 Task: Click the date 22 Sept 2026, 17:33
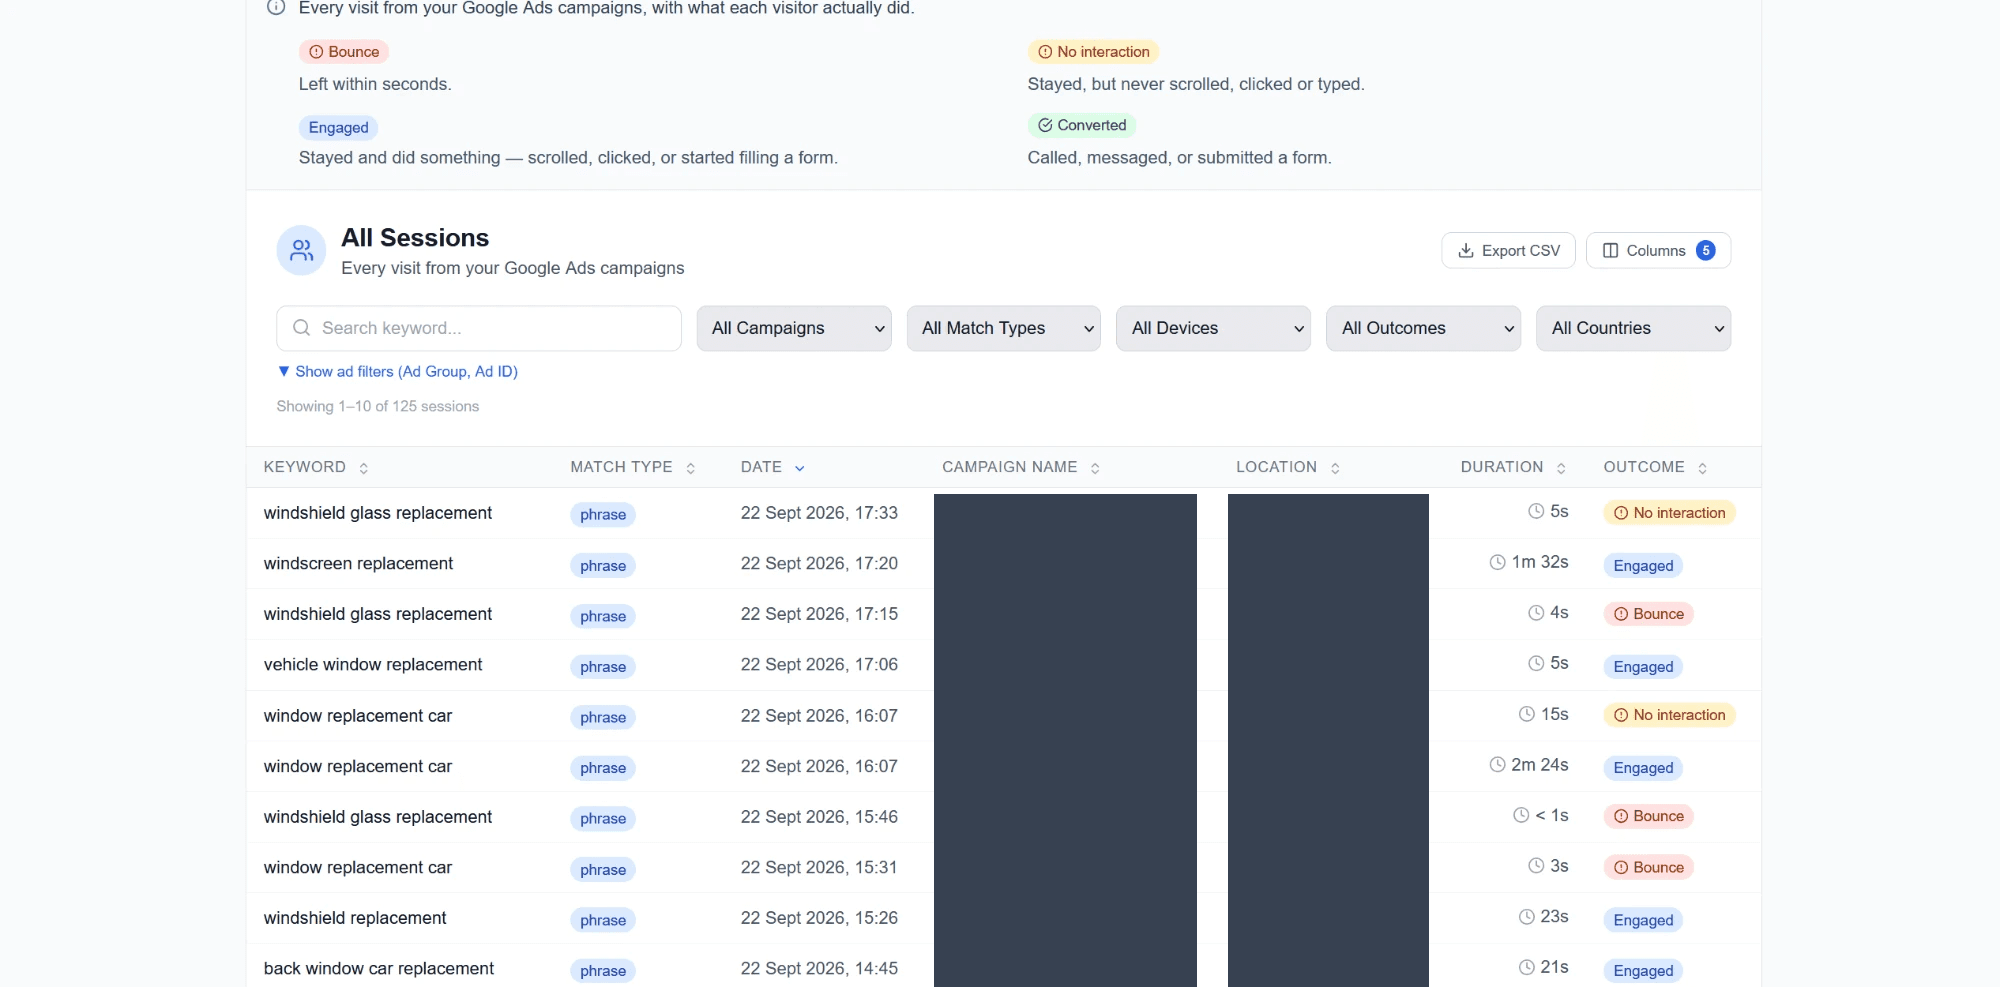pyautogui.click(x=819, y=513)
